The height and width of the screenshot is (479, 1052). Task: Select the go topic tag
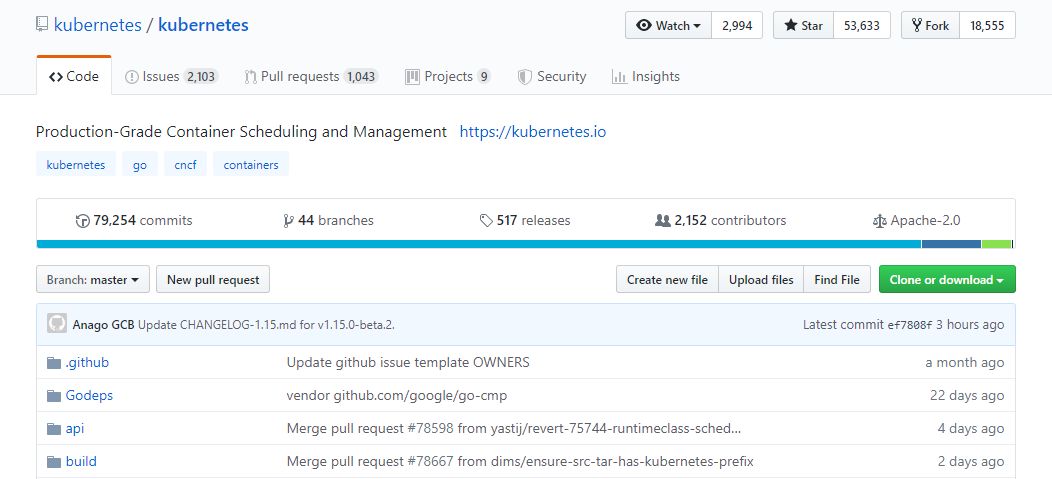pos(140,164)
